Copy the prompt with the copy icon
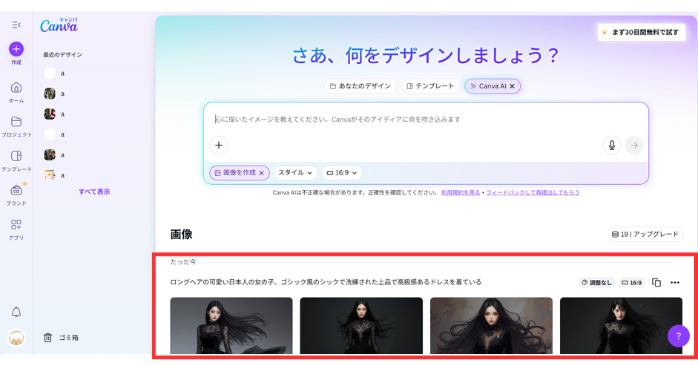This screenshot has height=365, width=698. [656, 283]
